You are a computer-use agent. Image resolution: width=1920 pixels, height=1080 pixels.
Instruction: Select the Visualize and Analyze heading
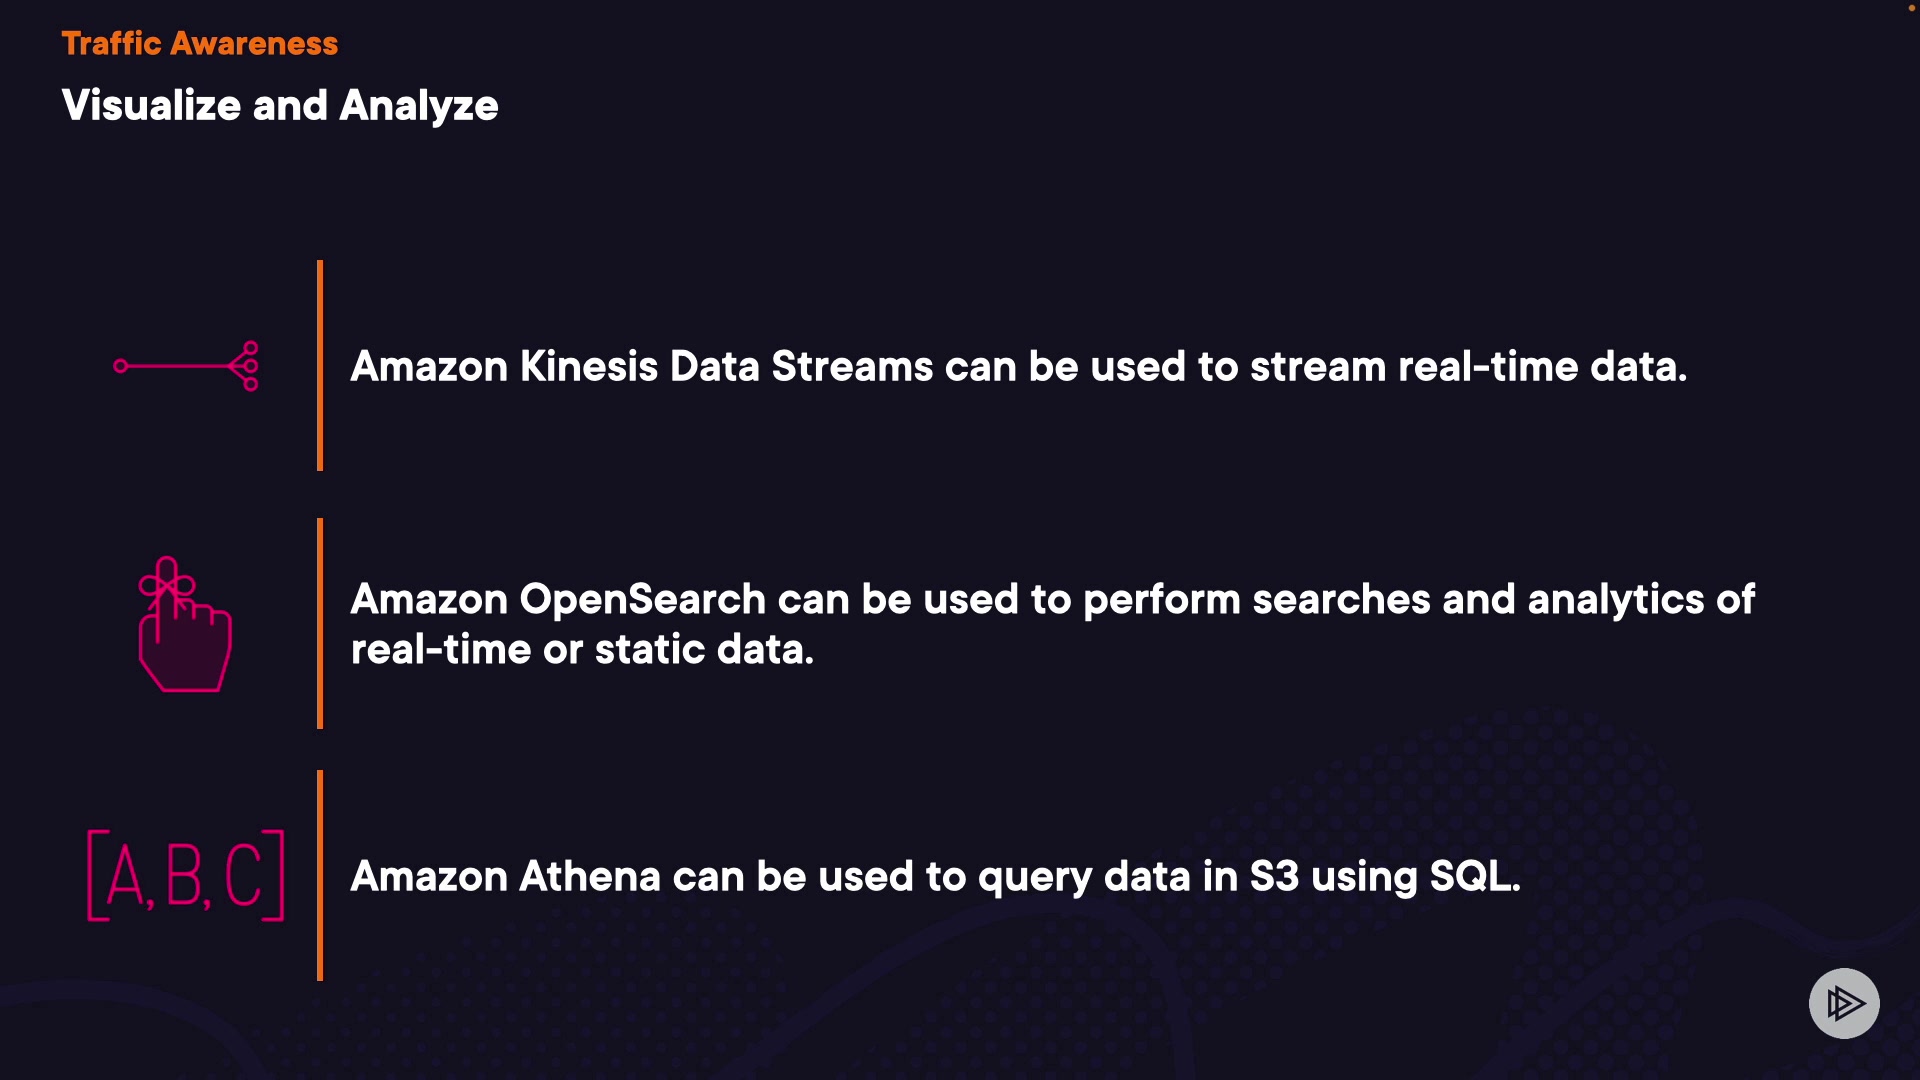280,105
